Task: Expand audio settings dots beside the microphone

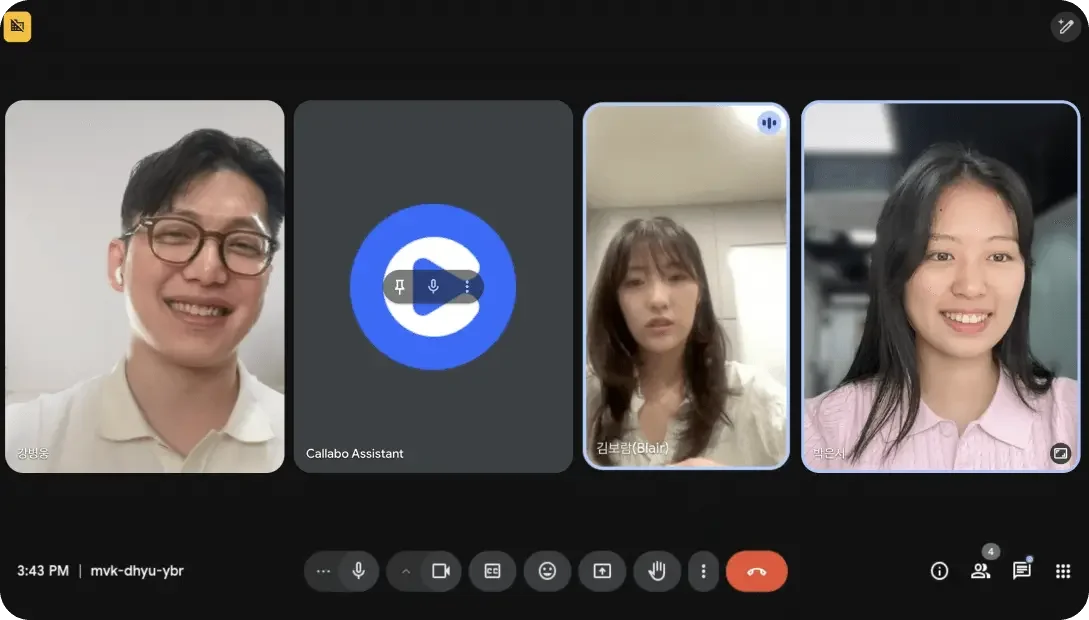Action: pyautogui.click(x=322, y=571)
